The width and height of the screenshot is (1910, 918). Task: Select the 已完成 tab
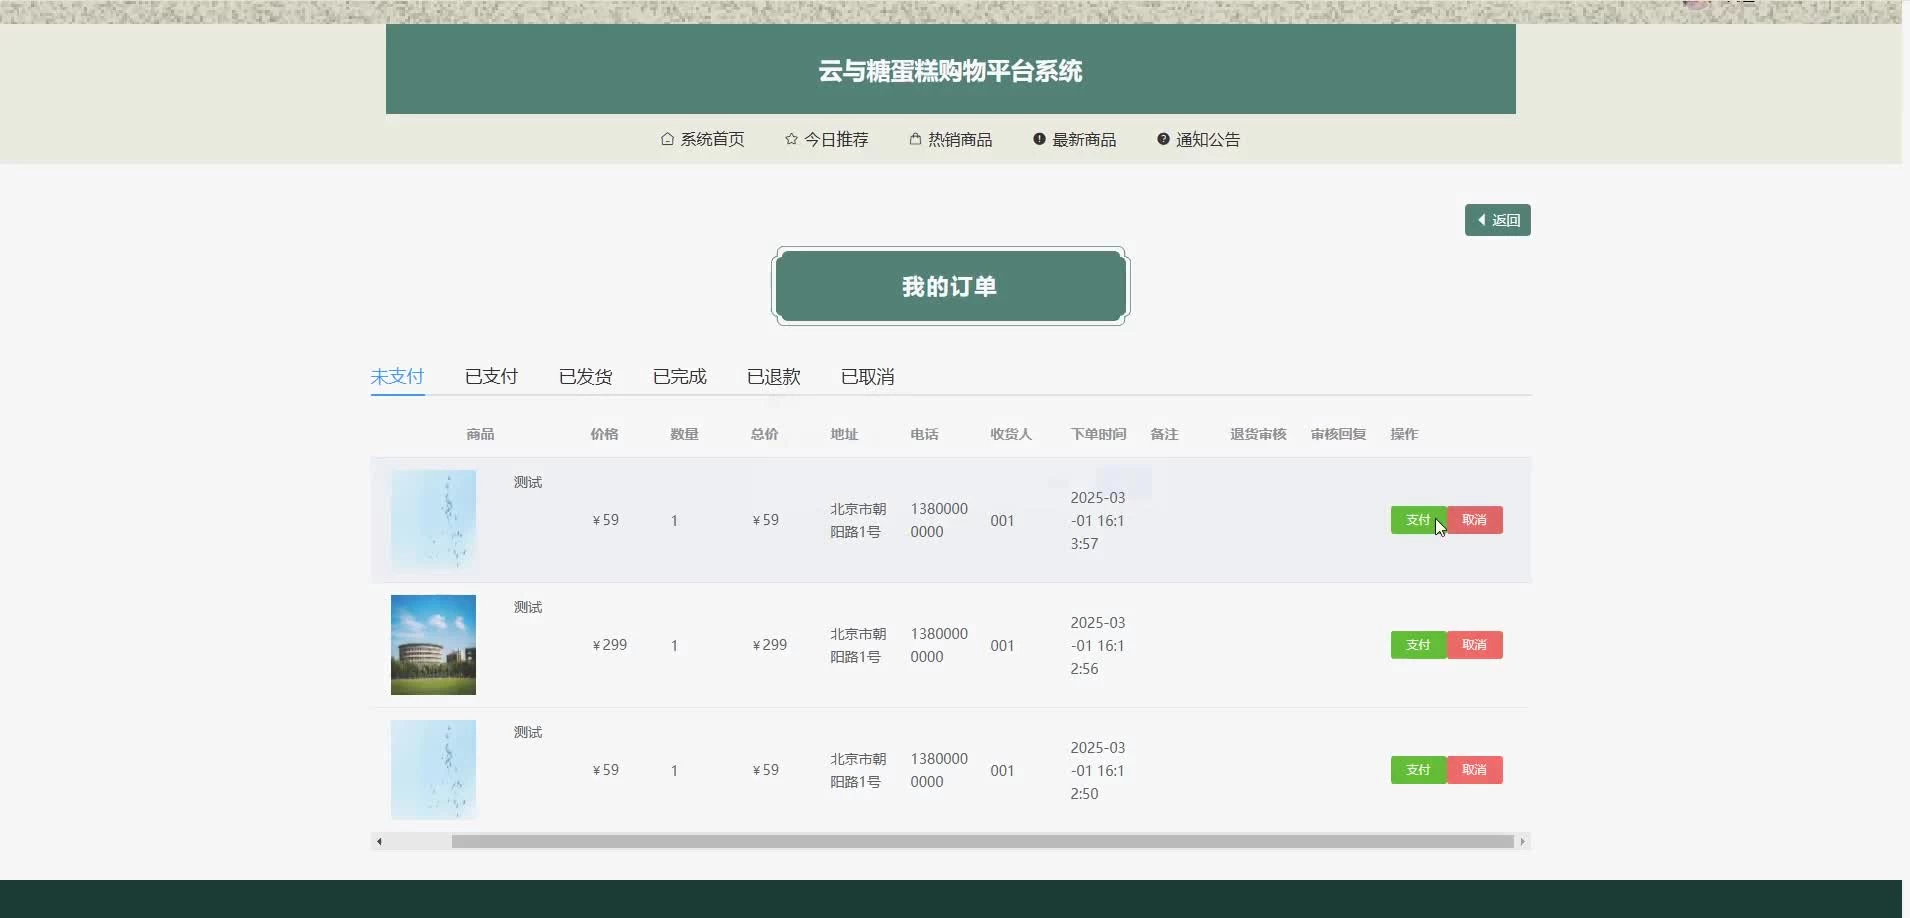point(679,377)
